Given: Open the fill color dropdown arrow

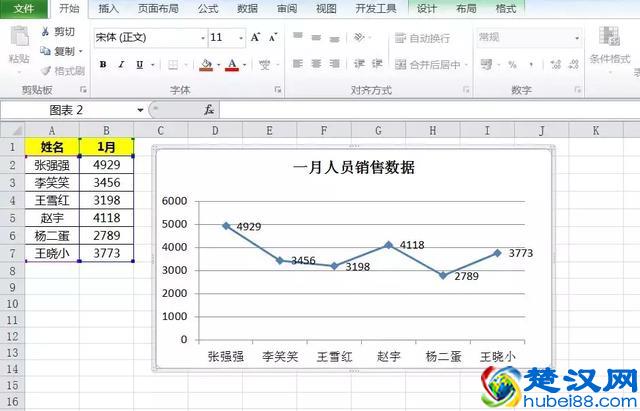Looking at the screenshot, I should coord(218,65).
